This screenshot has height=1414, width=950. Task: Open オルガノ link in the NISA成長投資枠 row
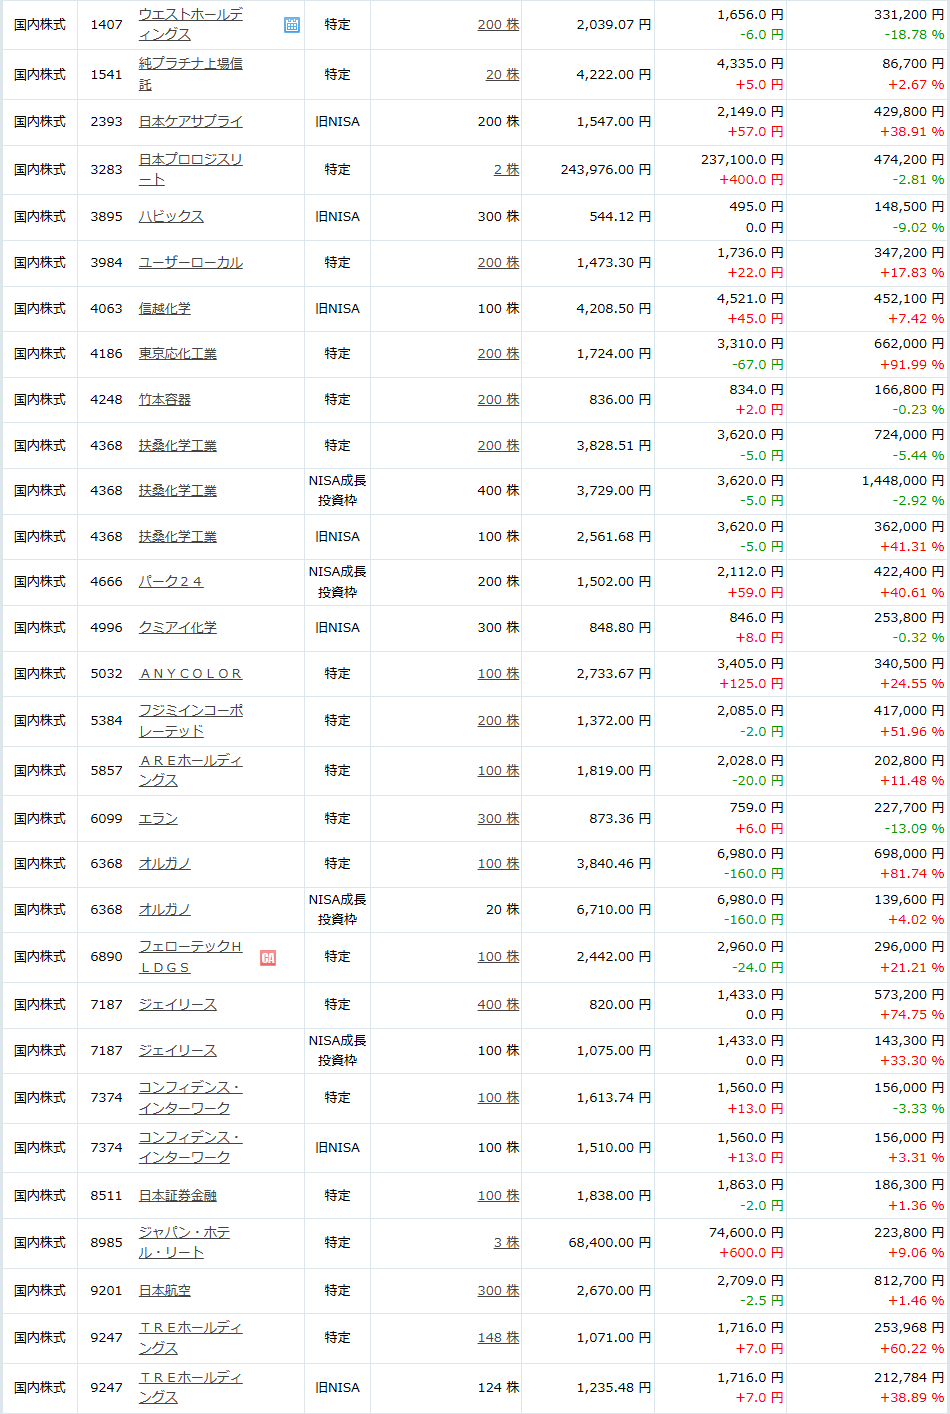[164, 909]
